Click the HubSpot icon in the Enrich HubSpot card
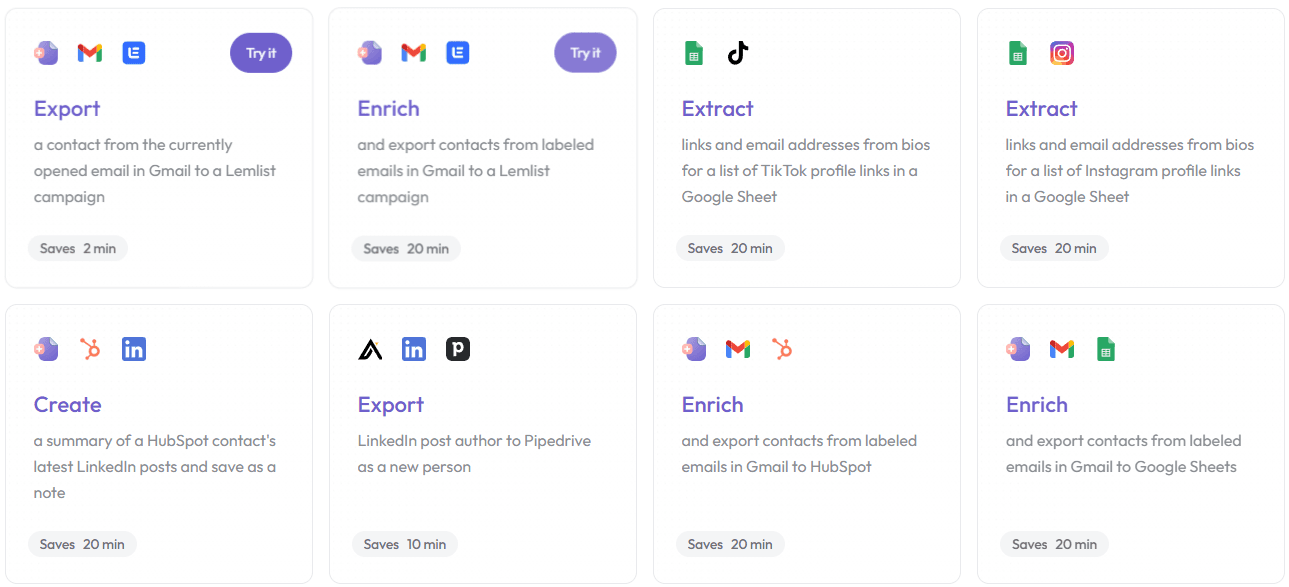This screenshot has height=587, width=1289. (x=782, y=349)
